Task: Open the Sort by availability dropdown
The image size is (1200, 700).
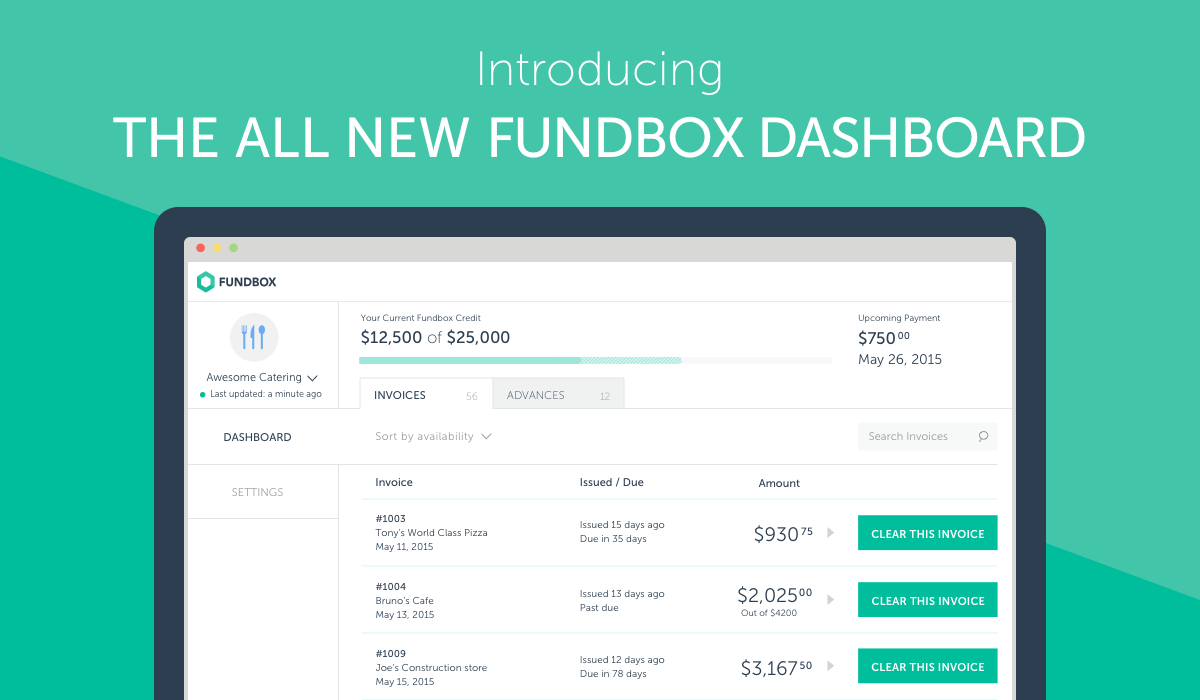Action: tap(433, 436)
